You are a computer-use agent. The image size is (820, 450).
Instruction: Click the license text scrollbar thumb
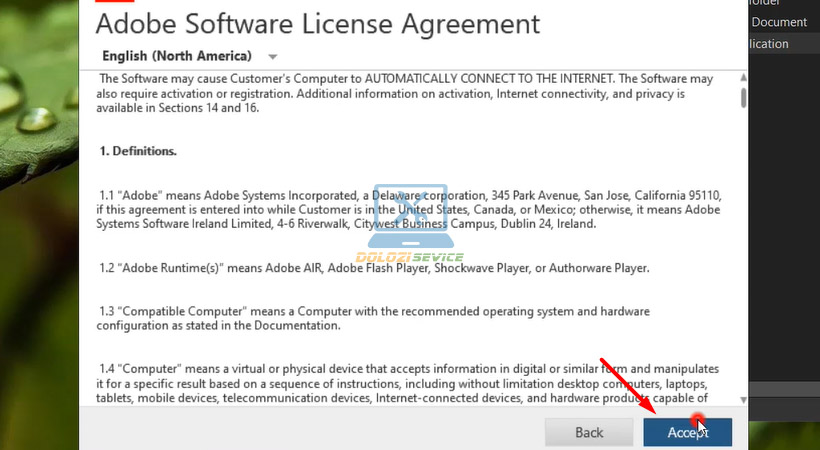pyautogui.click(x=742, y=97)
